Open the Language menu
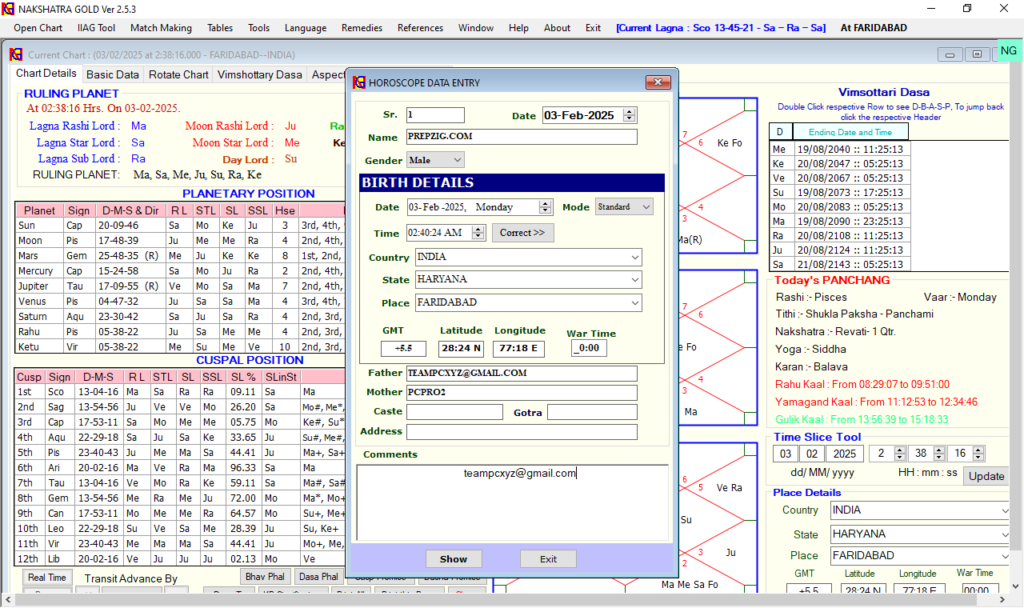 [x=305, y=27]
